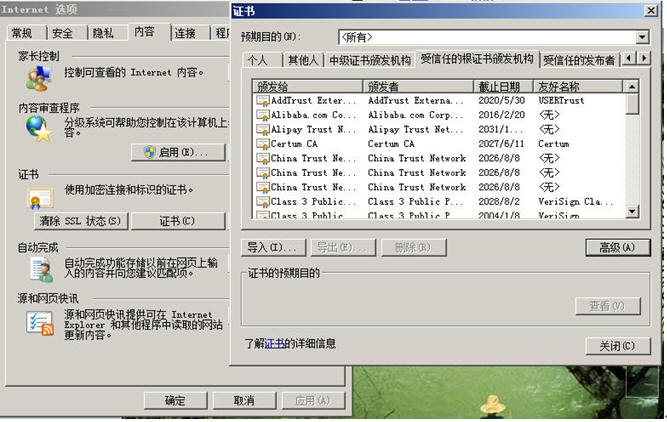Open the 受信任的发布者 tab
Screen dimensions: 667x422
(579, 60)
